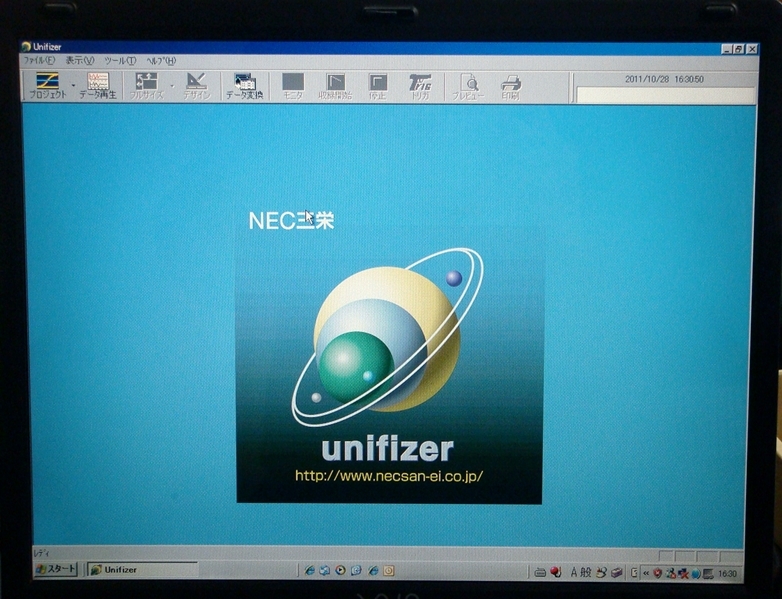Follow the http://www.necsan-ei.co.jp/ link
Viewport: 782px width, 599px height.
[x=389, y=476]
